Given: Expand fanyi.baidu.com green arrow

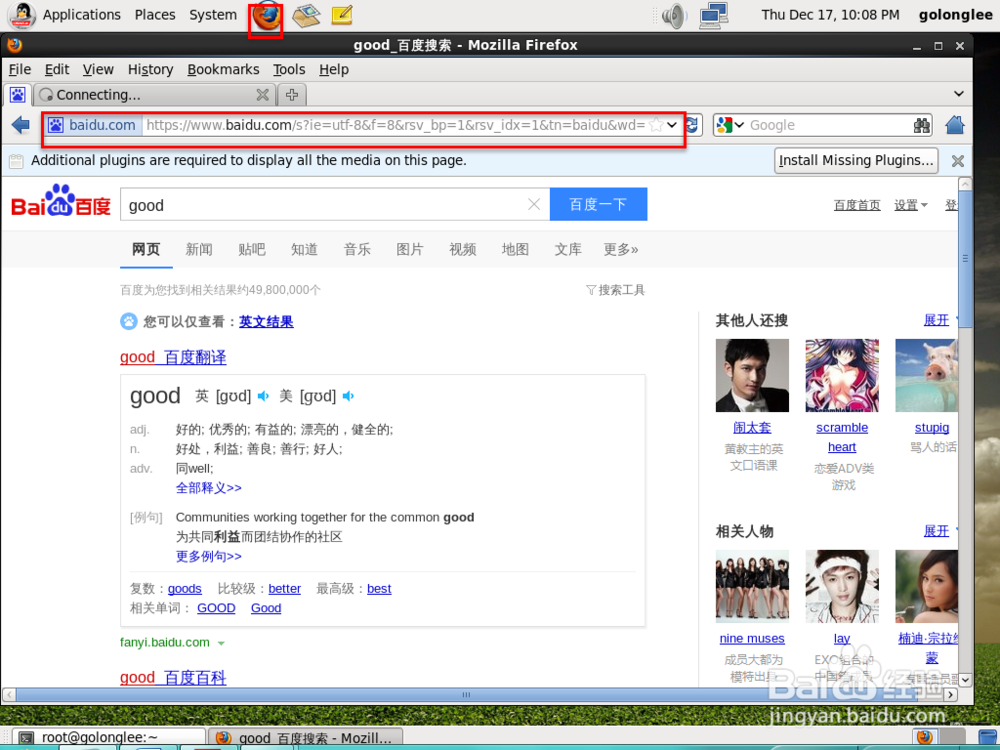Looking at the screenshot, I should (x=221, y=643).
